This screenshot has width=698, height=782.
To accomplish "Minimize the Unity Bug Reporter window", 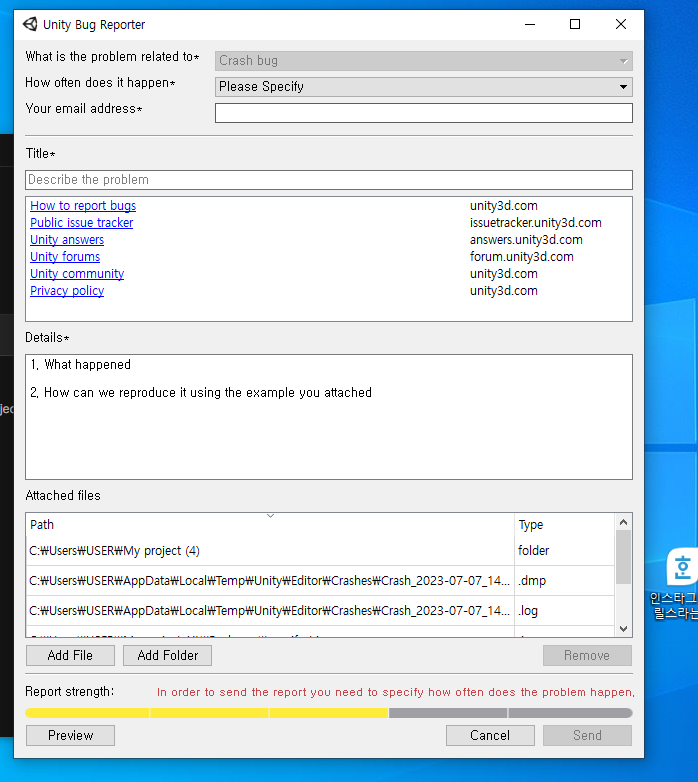I will (x=530, y=24).
